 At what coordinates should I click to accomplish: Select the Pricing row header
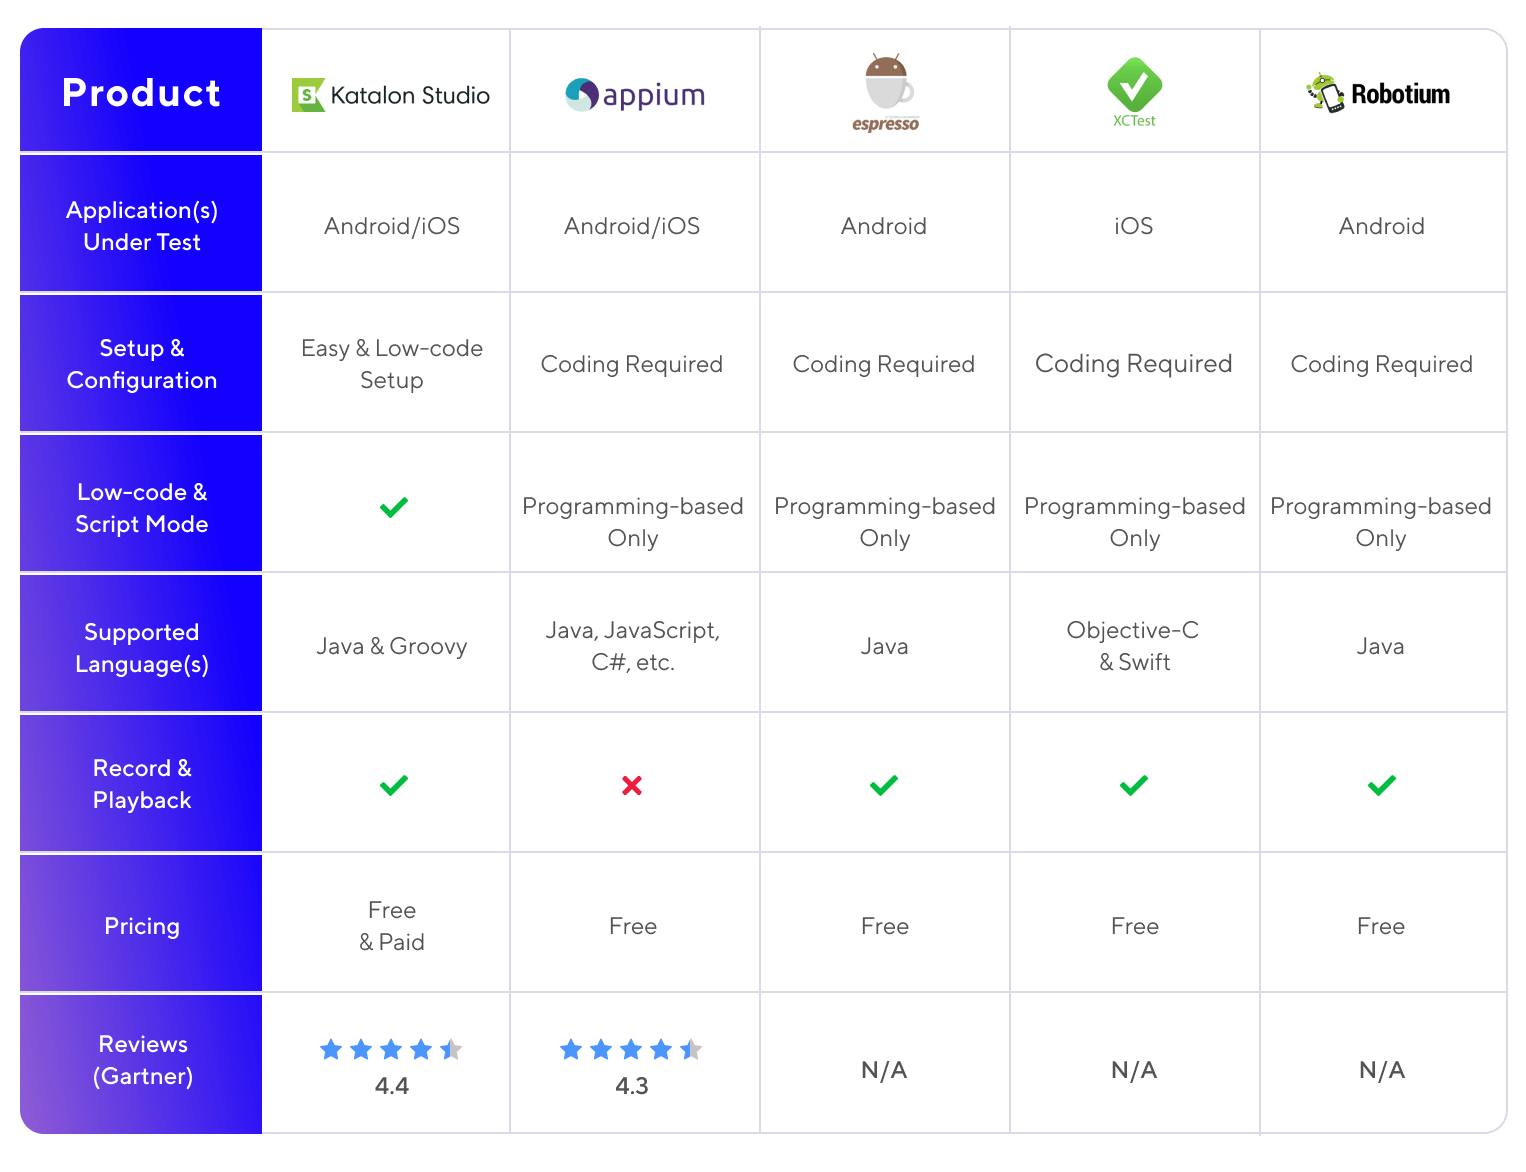pos(141,926)
